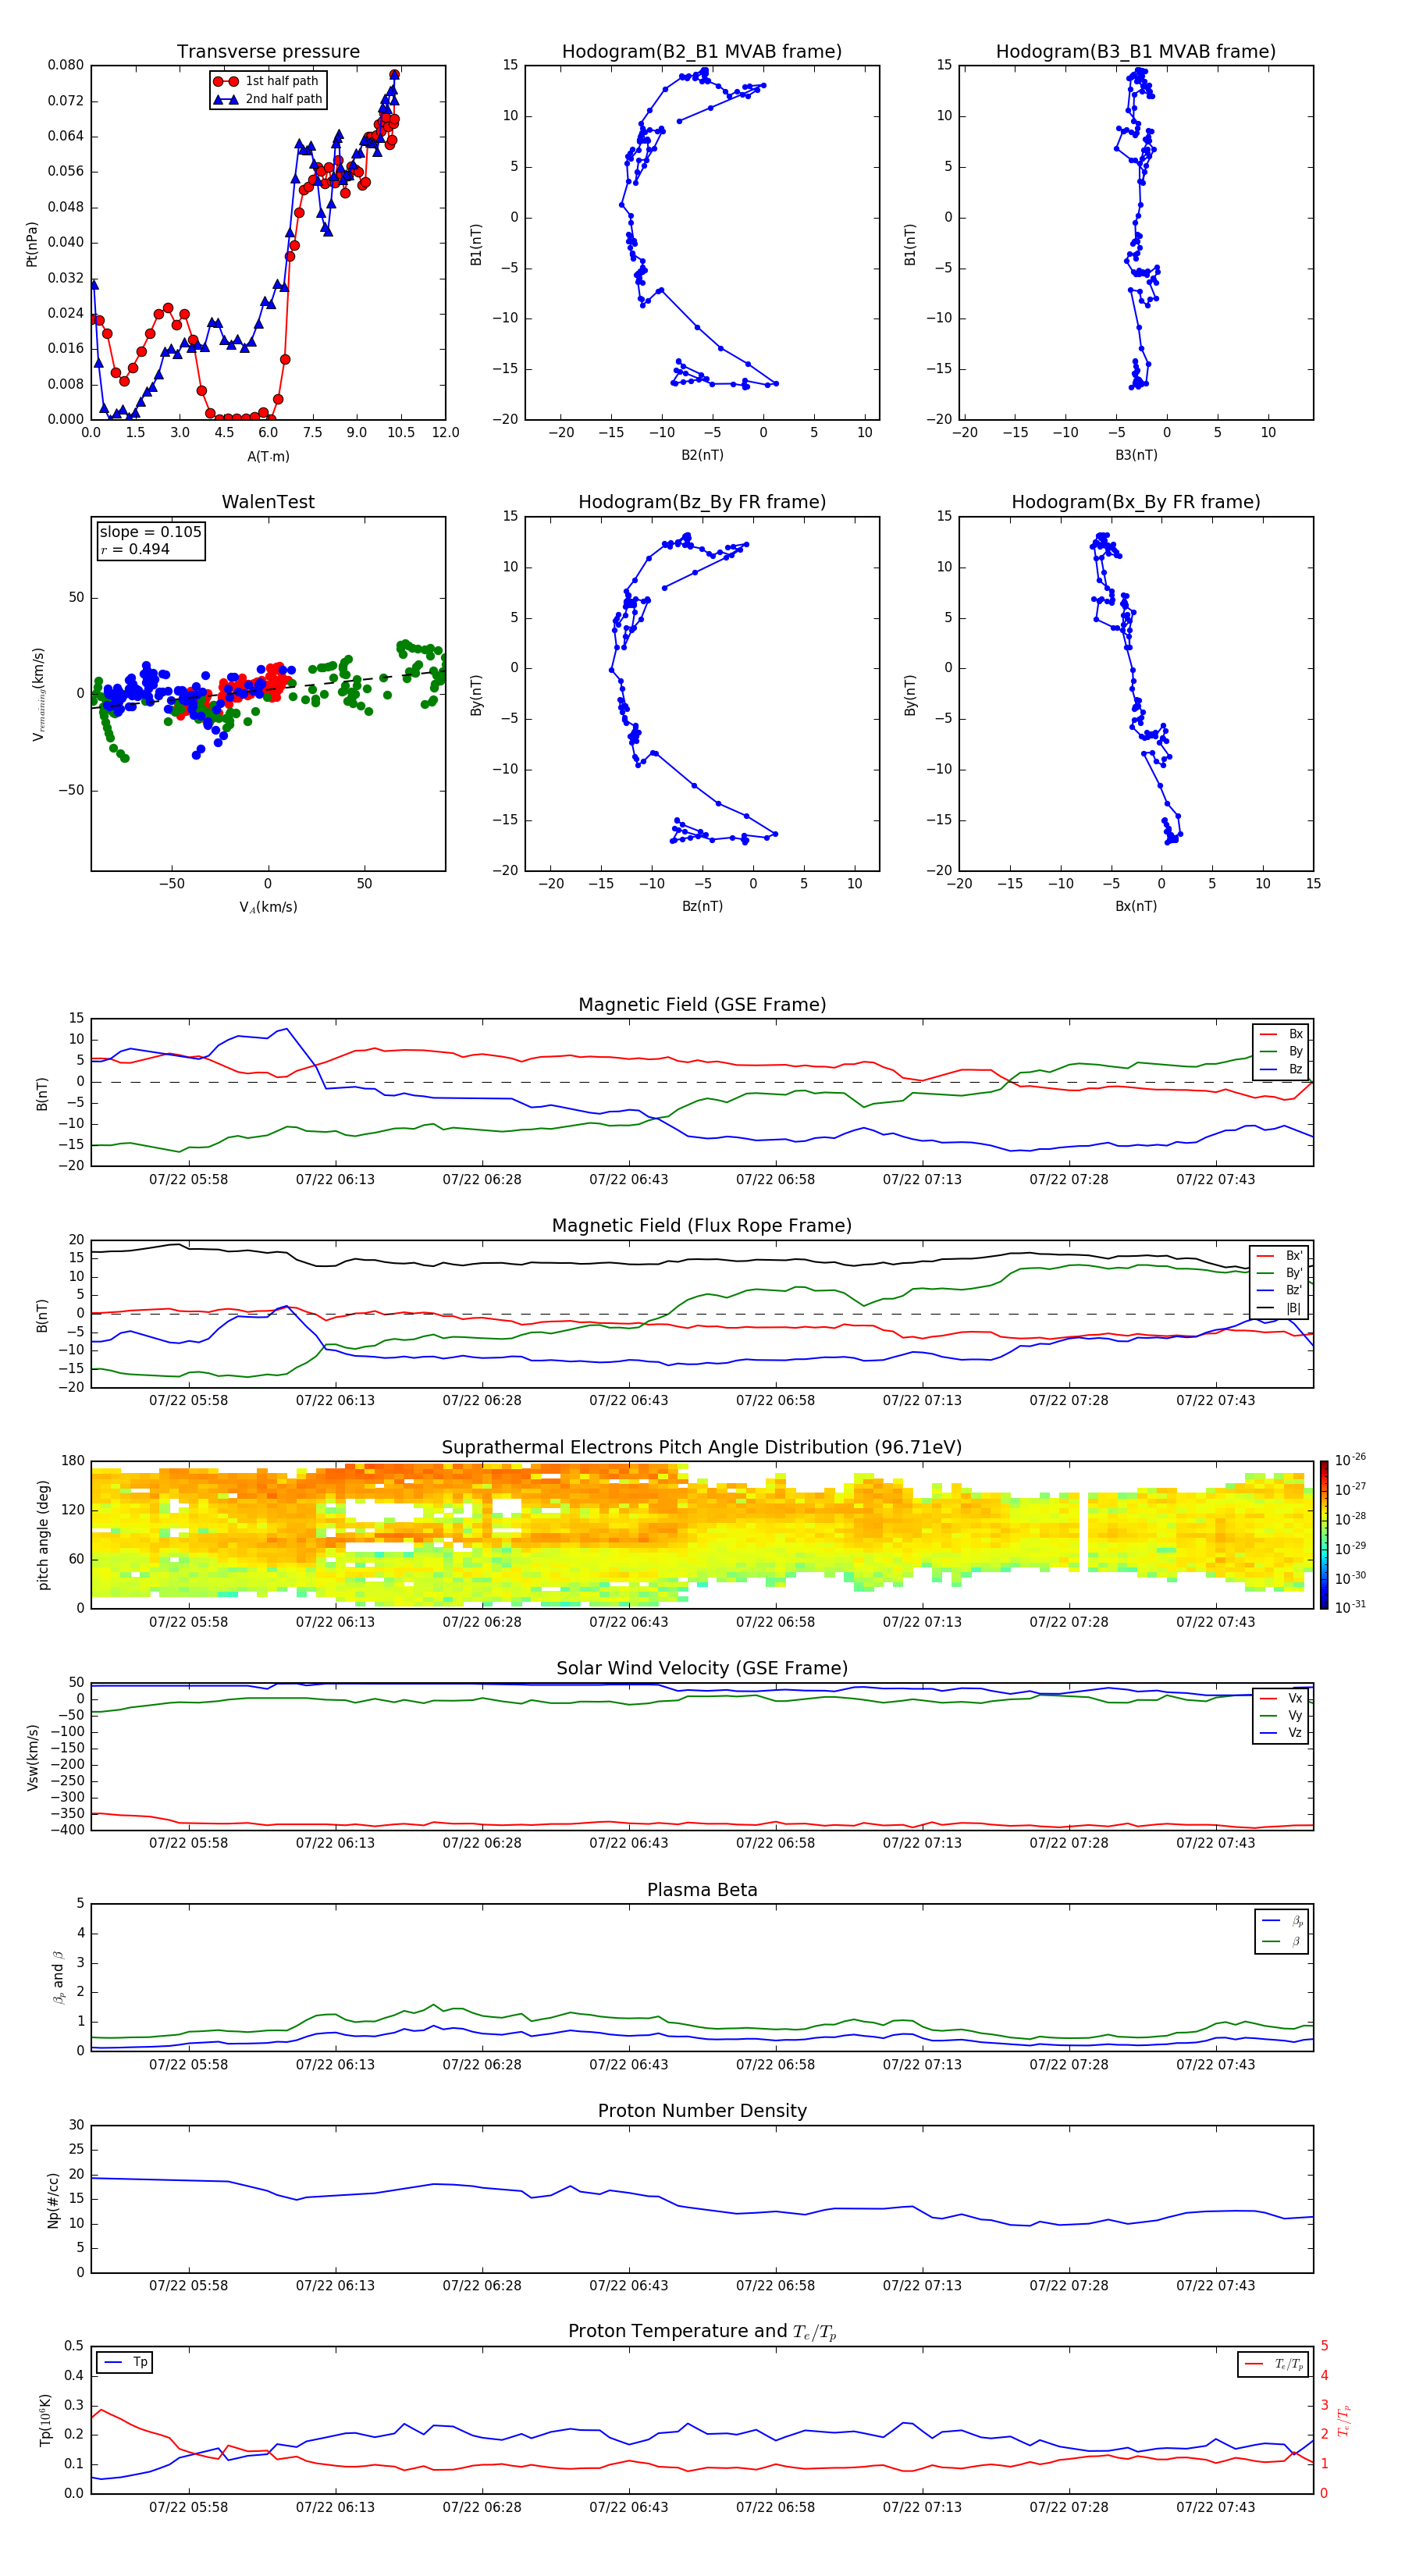Click the "V_A(km/s)" x-axis label
This screenshot has width=1405, height=2576.
(268, 908)
